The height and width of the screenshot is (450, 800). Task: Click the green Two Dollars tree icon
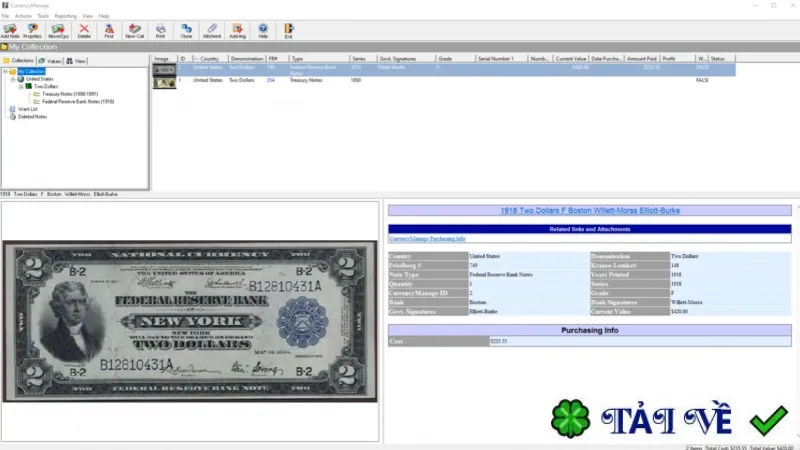pos(29,86)
